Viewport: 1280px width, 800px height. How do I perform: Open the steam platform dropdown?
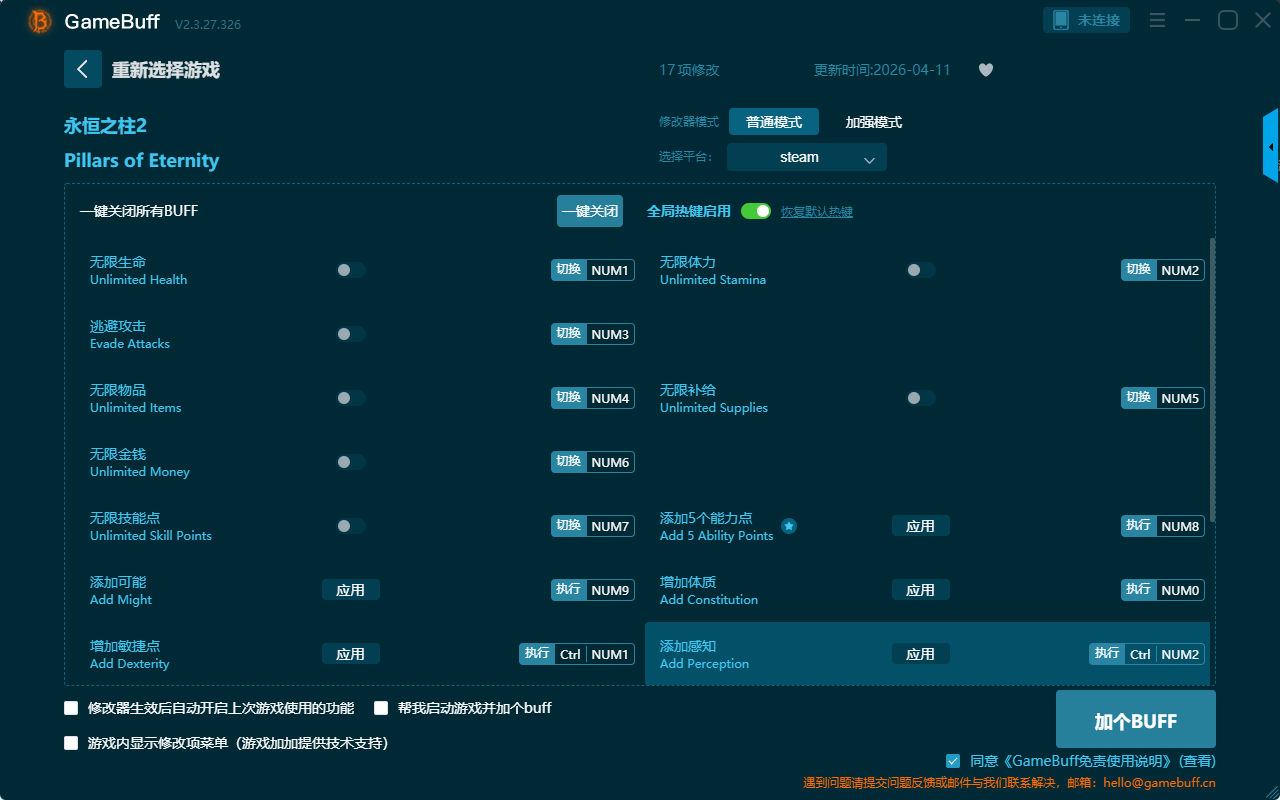click(806, 157)
